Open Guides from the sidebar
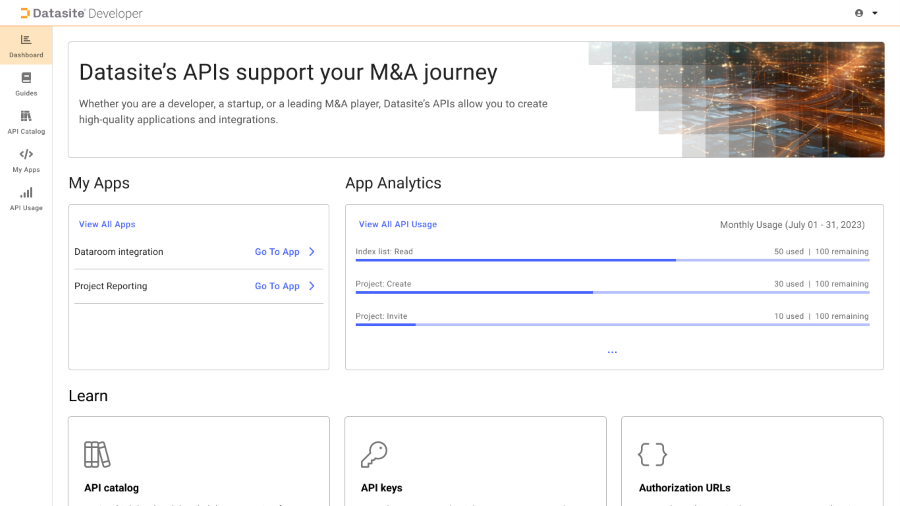The width and height of the screenshot is (900, 506). 26,78
